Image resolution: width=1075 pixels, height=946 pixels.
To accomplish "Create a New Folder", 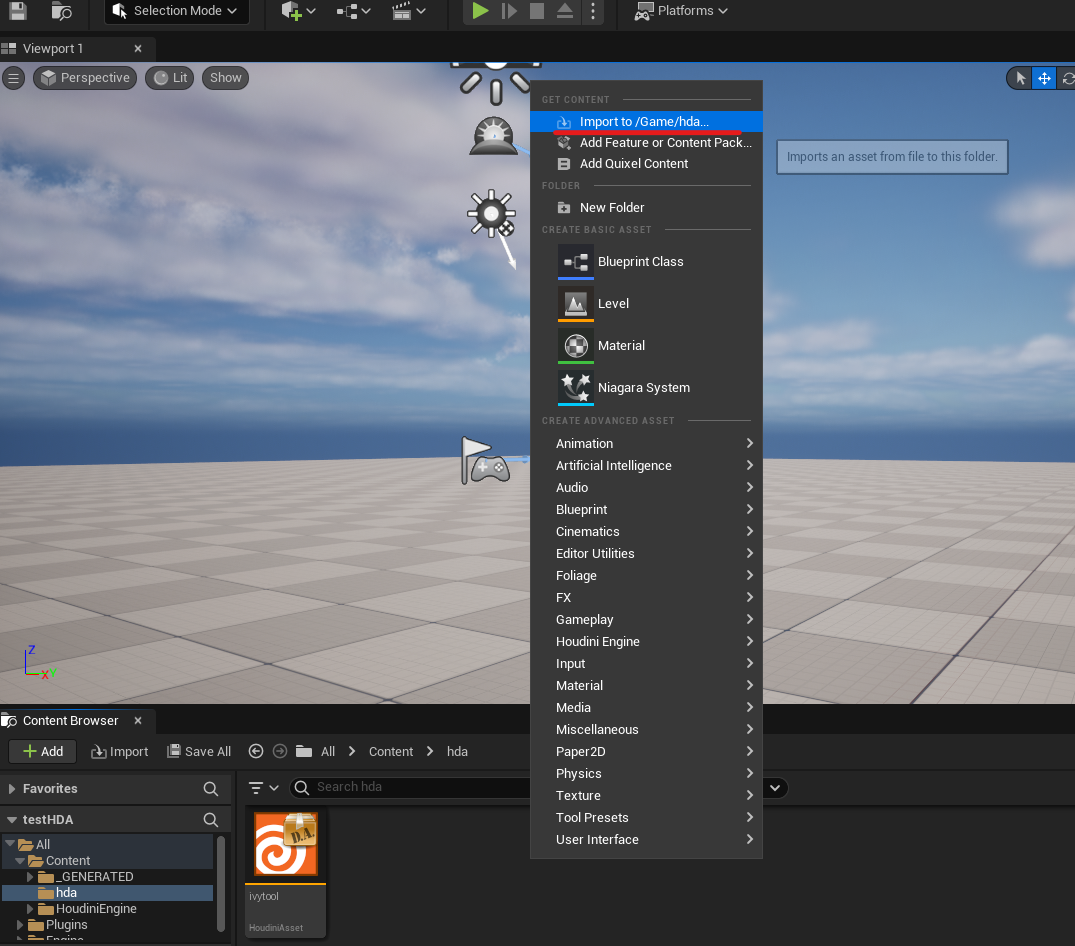I will click(x=646, y=208).
